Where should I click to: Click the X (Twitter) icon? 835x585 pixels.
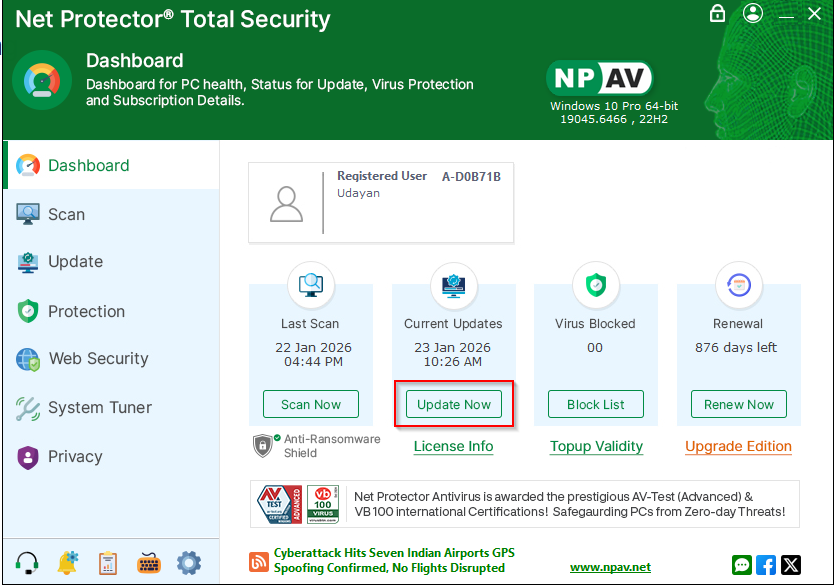tap(790, 565)
